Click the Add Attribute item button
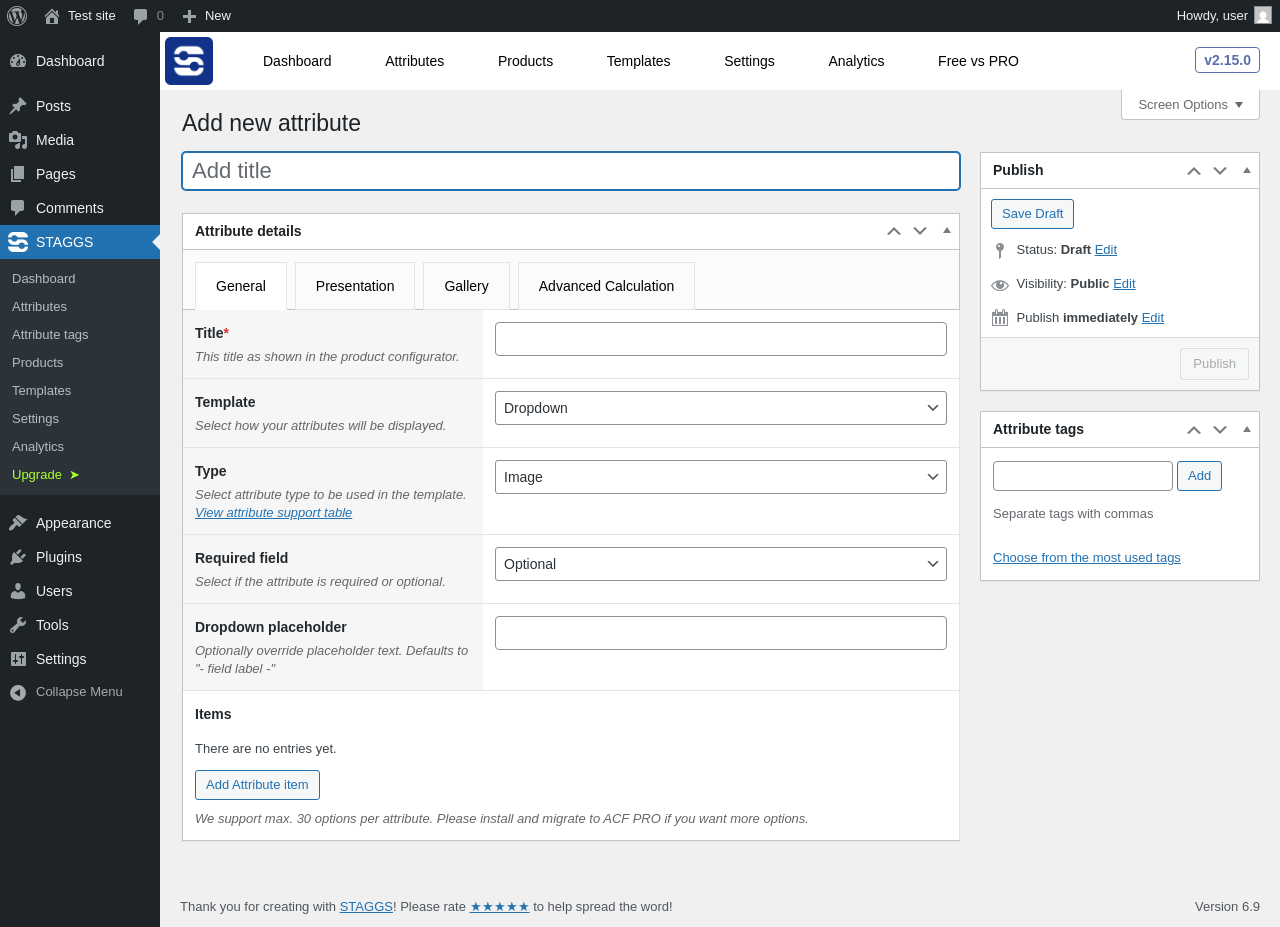This screenshot has height=927, width=1280. click(257, 785)
